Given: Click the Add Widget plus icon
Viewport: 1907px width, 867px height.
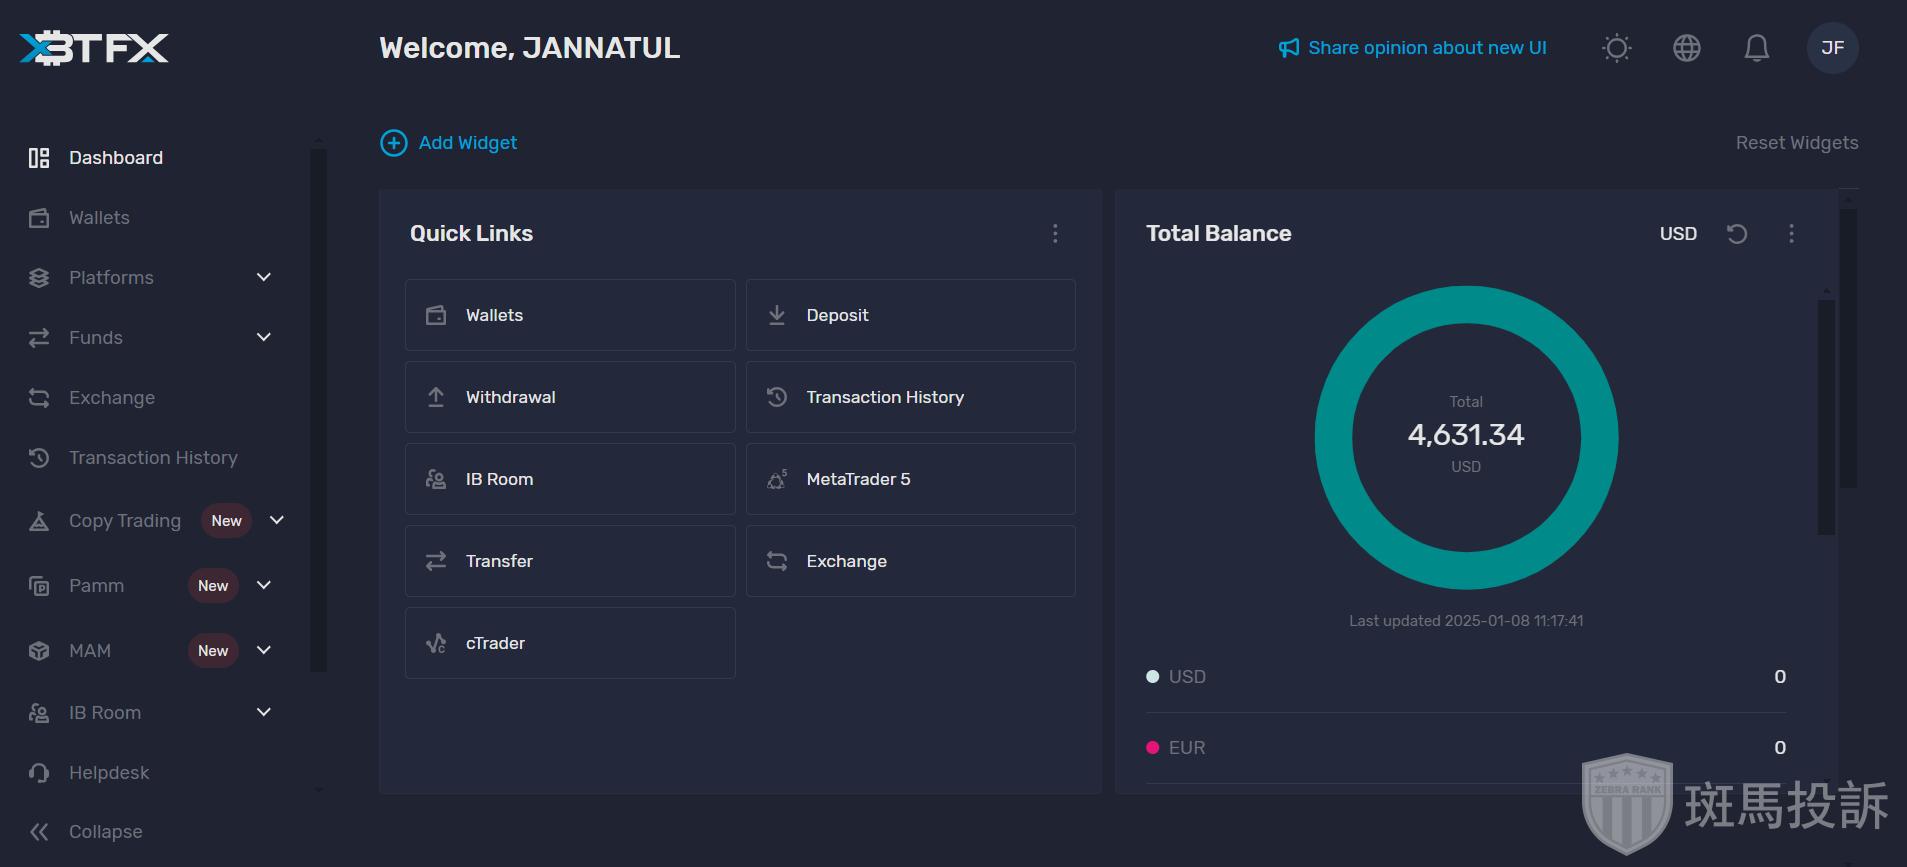Looking at the screenshot, I should coord(394,143).
